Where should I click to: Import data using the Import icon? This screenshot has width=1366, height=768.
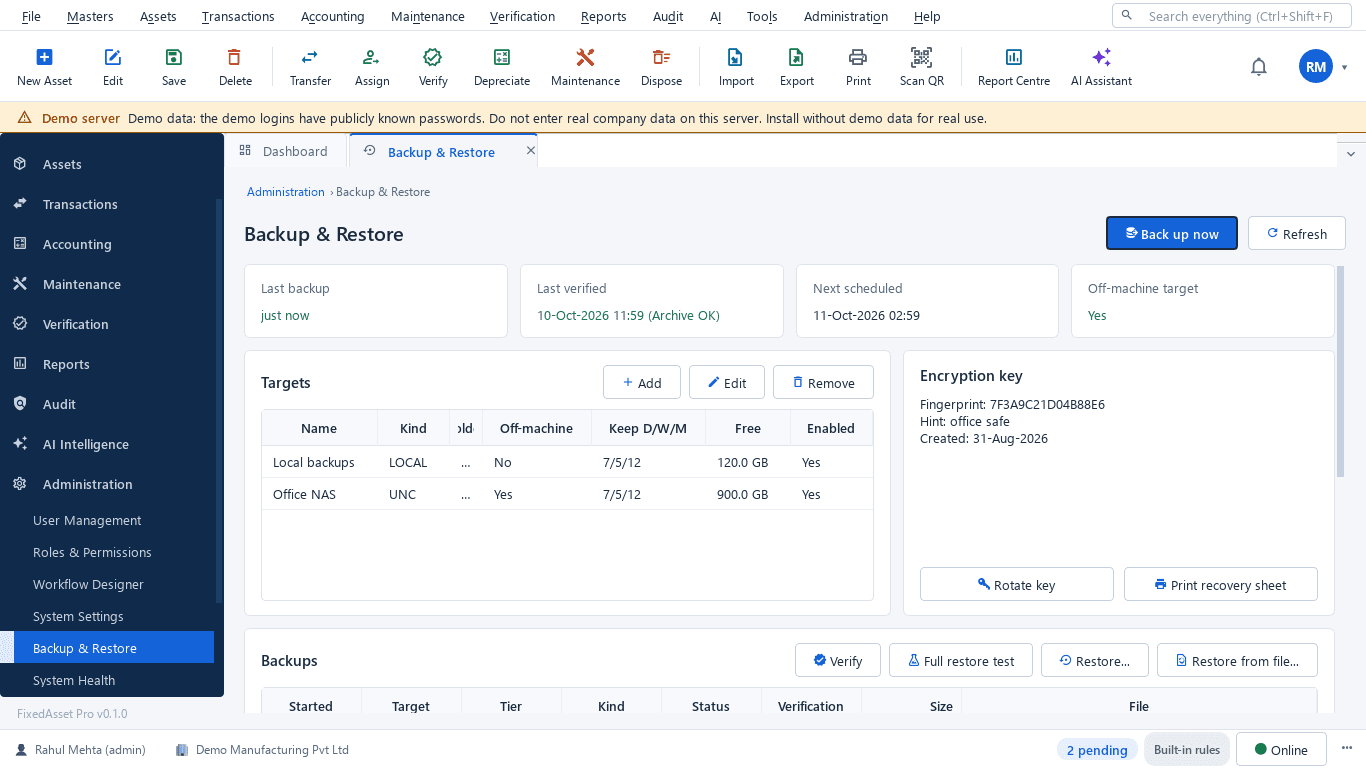point(736,67)
